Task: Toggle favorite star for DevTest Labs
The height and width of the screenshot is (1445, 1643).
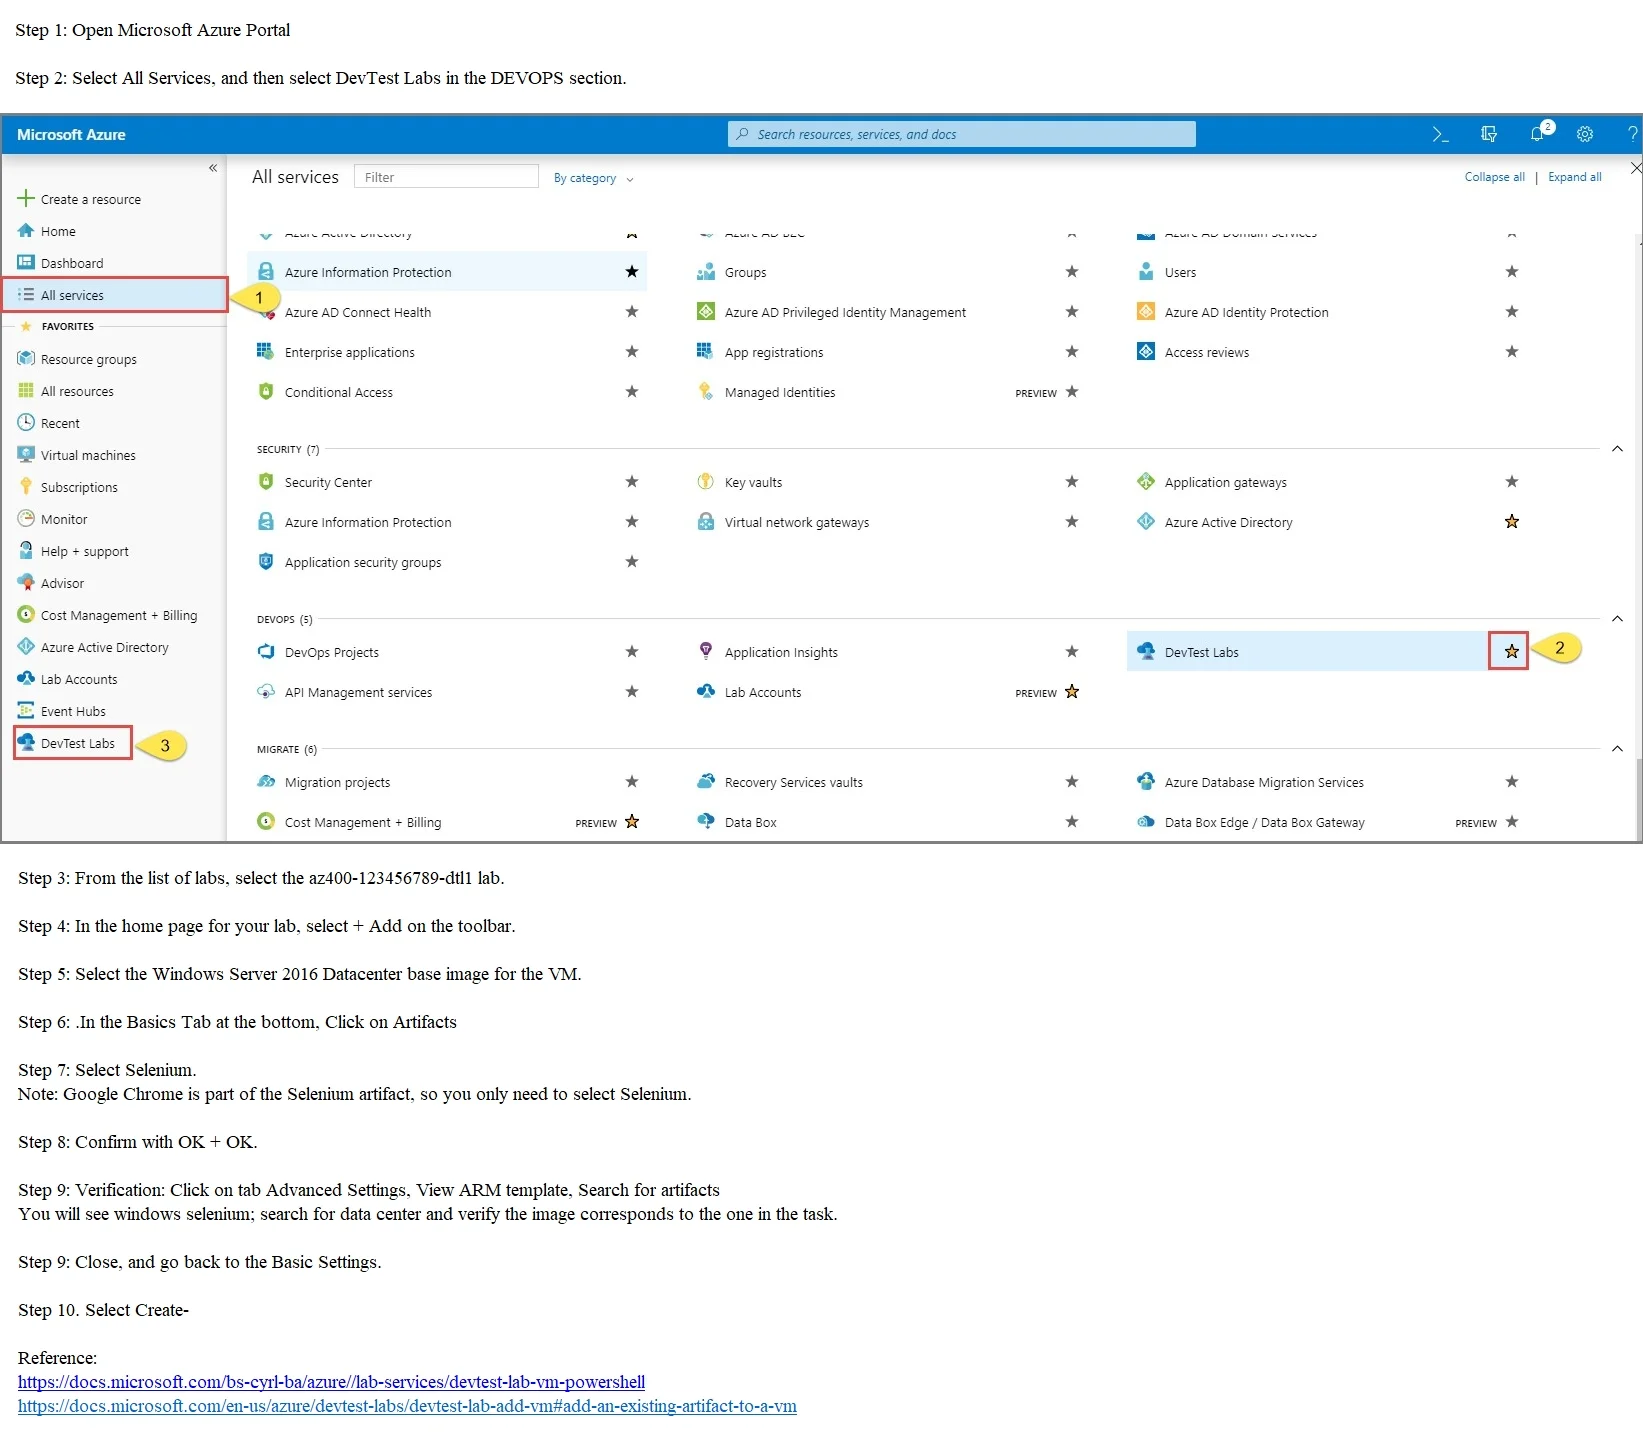Action: (x=1511, y=652)
